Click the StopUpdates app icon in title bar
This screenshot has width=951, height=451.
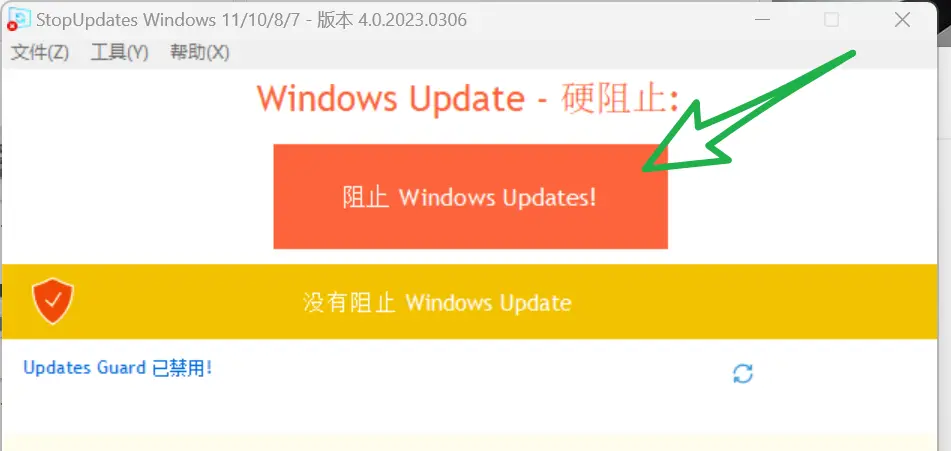(19, 19)
